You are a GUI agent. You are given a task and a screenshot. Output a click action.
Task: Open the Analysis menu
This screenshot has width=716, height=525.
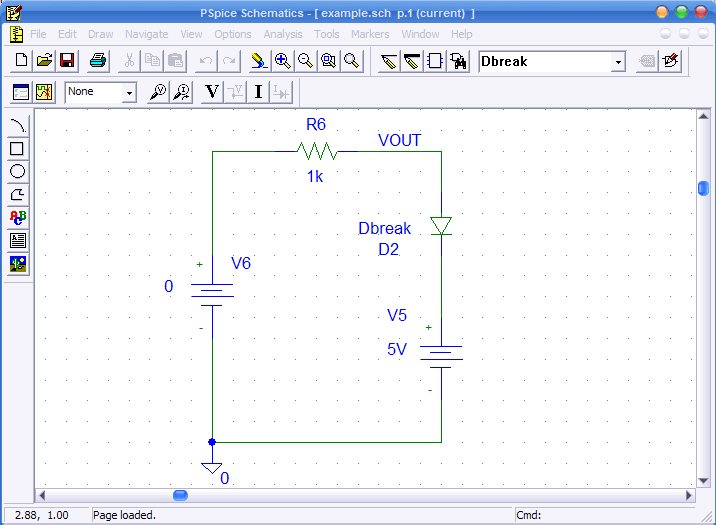point(283,34)
